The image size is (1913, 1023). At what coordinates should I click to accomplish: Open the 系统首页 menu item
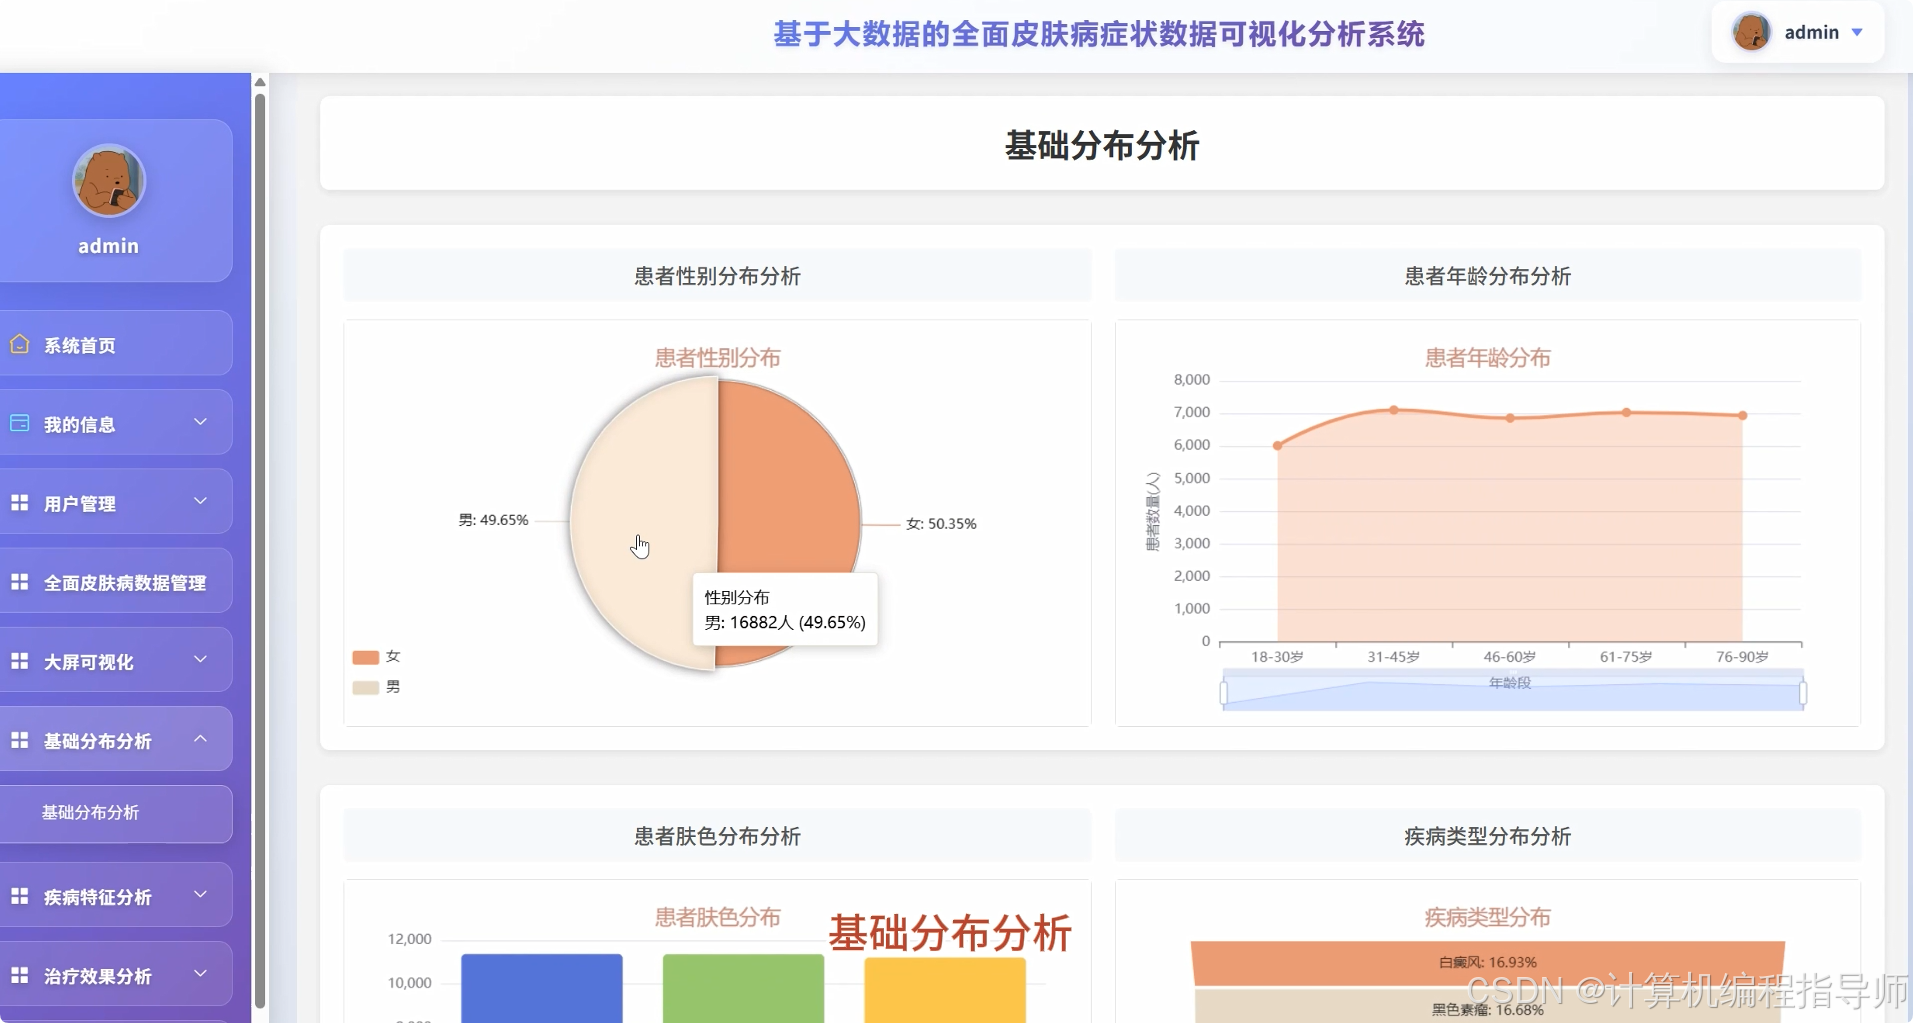click(80, 344)
